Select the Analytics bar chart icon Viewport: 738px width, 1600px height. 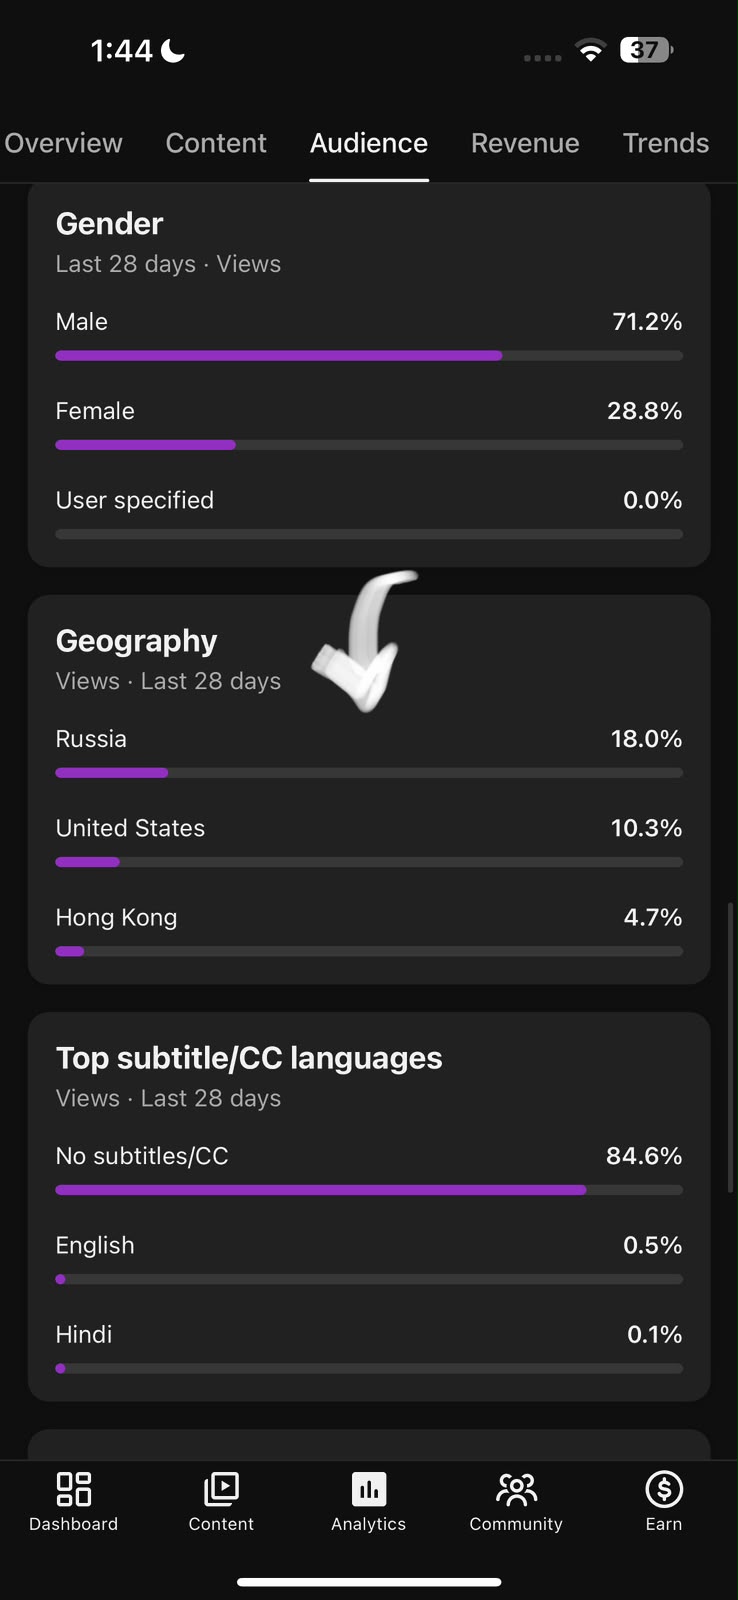coord(369,1489)
